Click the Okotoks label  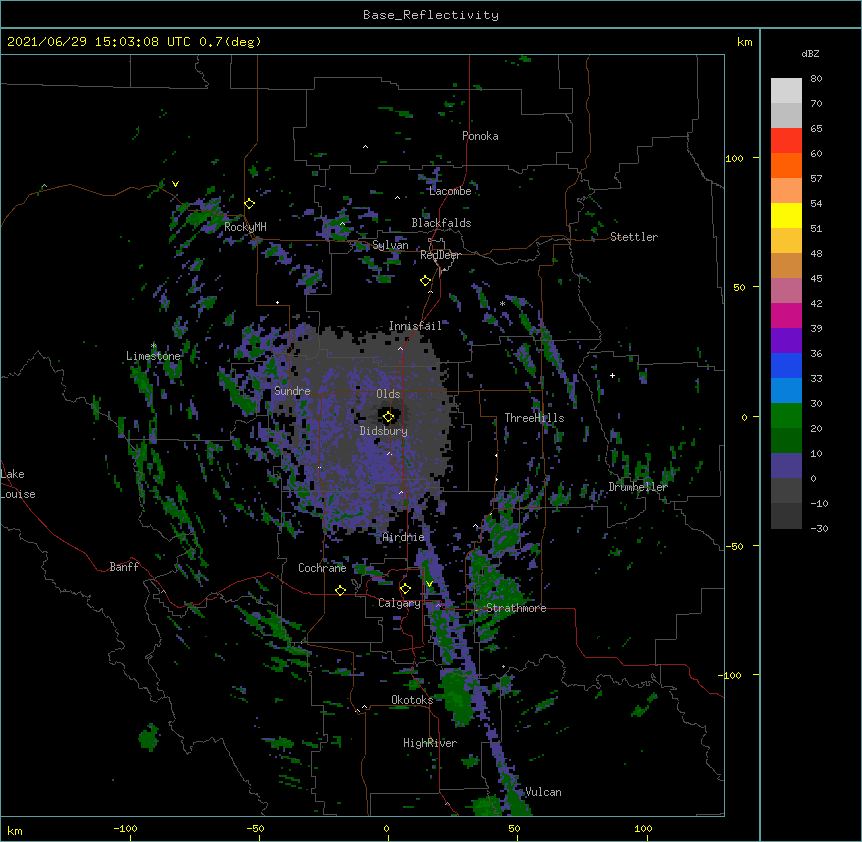[412, 700]
